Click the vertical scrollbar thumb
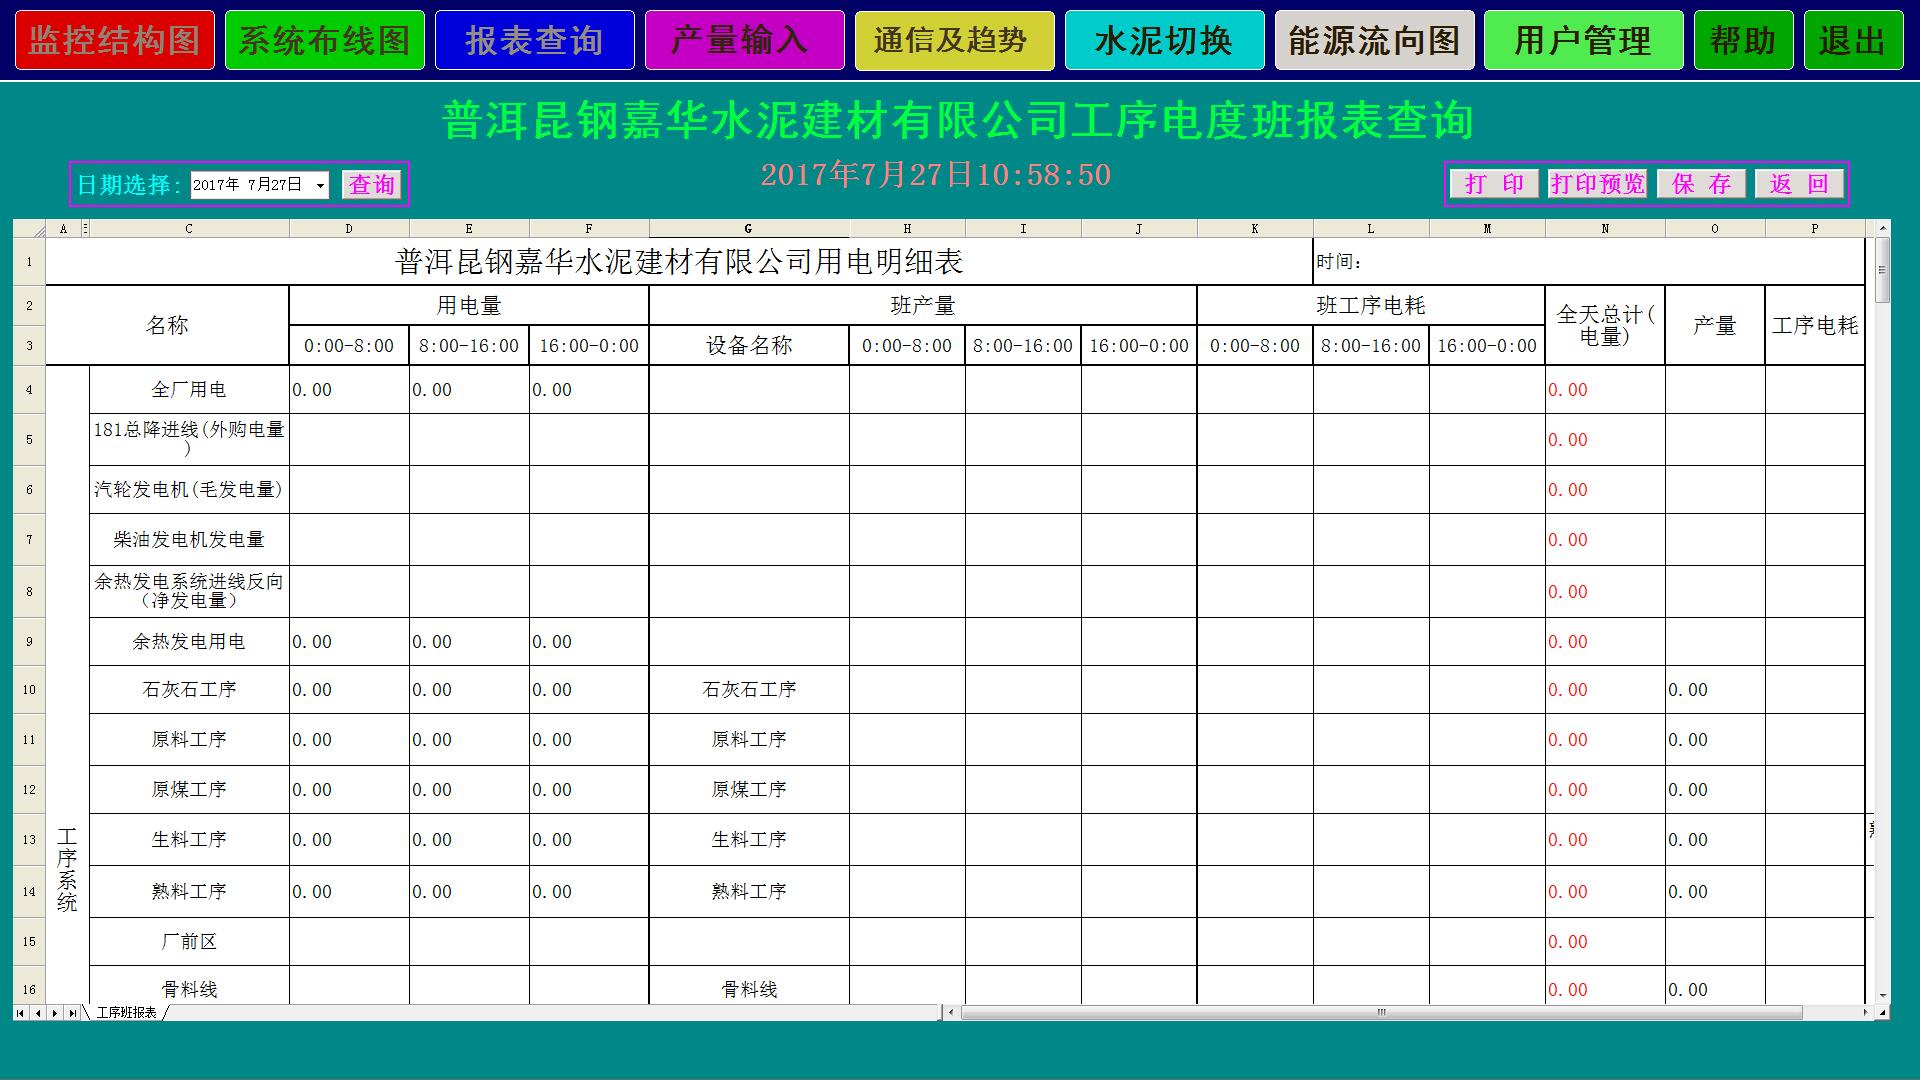Viewport: 1920px width, 1080px height. pos(1882,269)
